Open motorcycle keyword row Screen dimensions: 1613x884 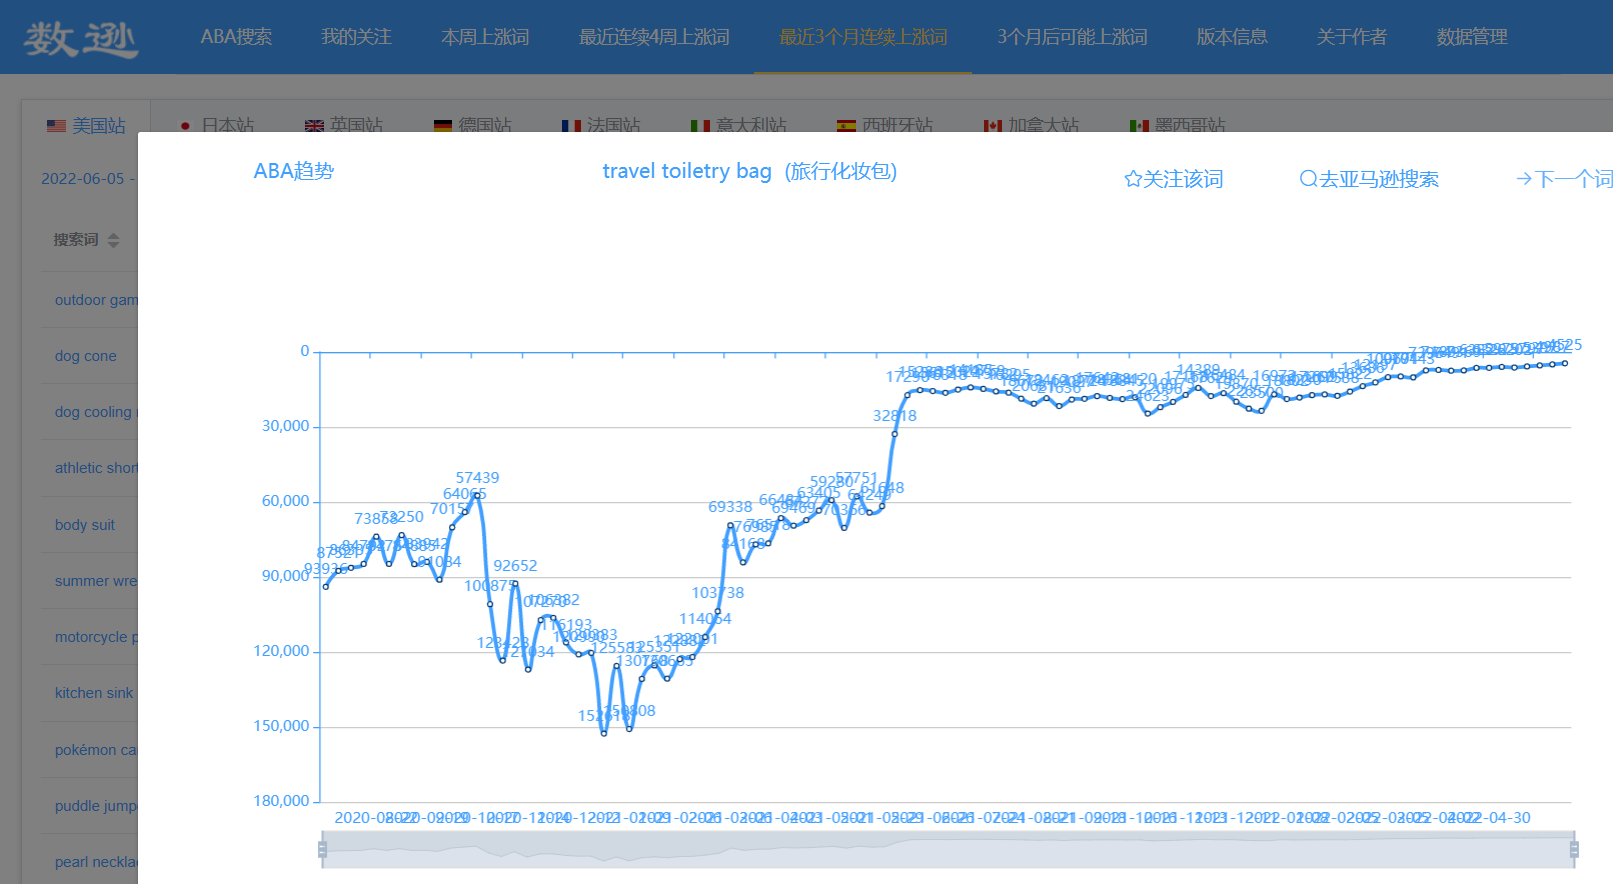96,637
